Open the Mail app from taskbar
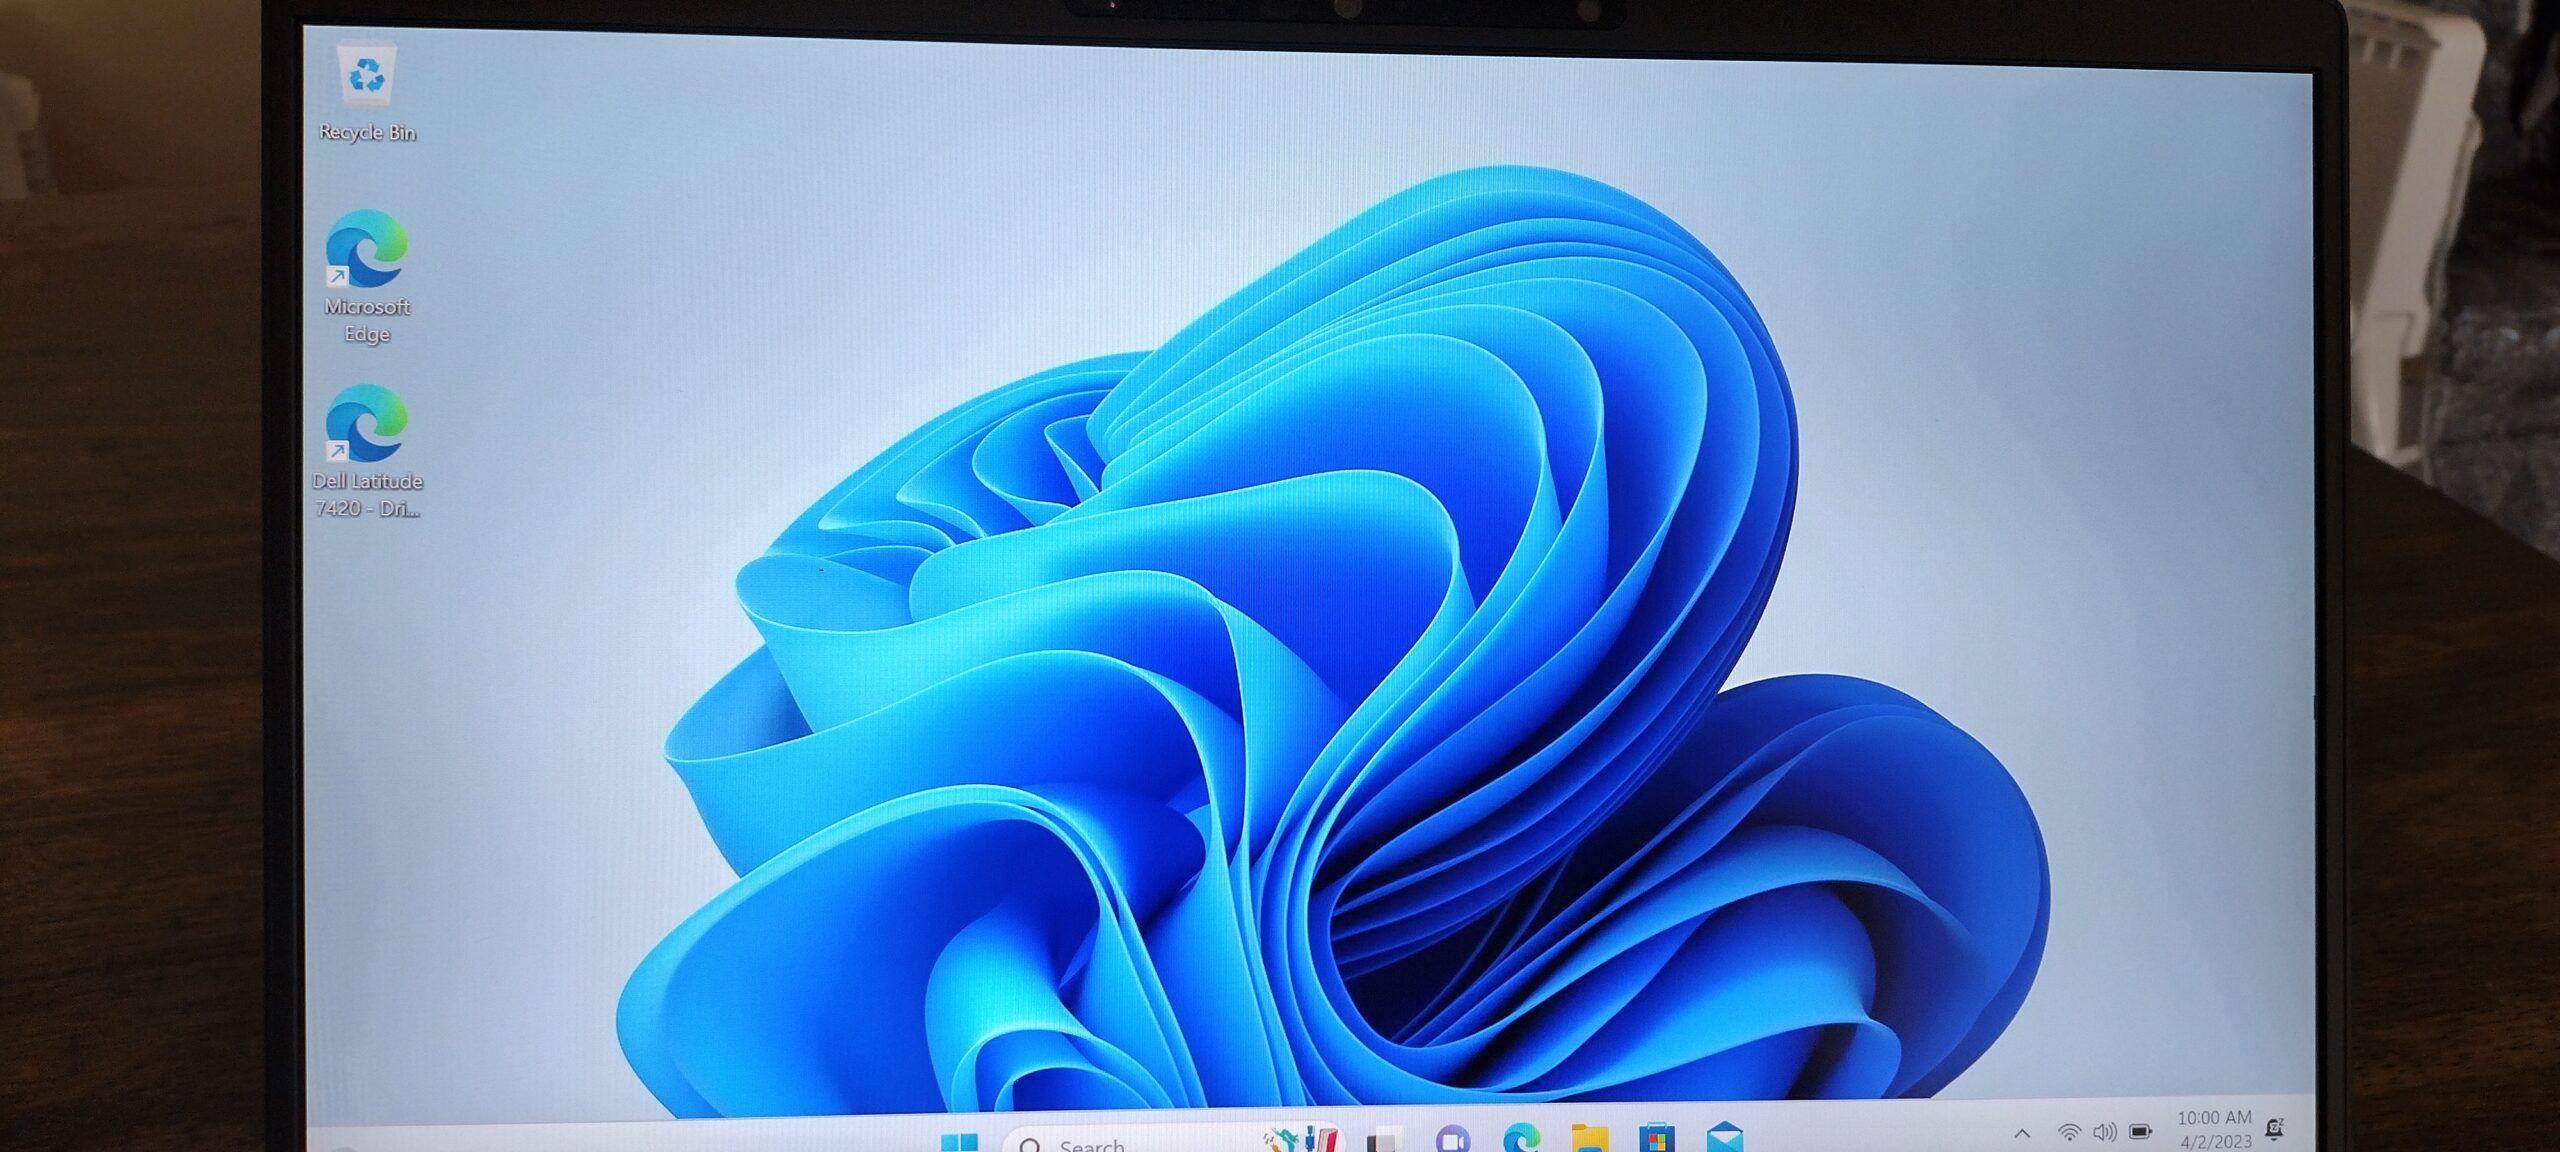The width and height of the screenshot is (2560, 1152). pyautogui.click(x=1725, y=1138)
